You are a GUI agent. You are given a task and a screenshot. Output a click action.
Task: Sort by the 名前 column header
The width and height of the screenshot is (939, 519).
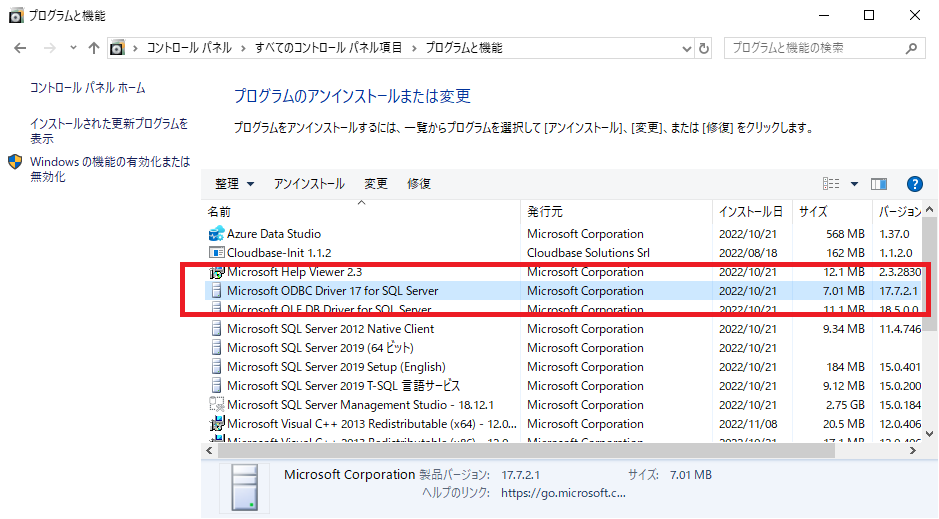pos(361,212)
